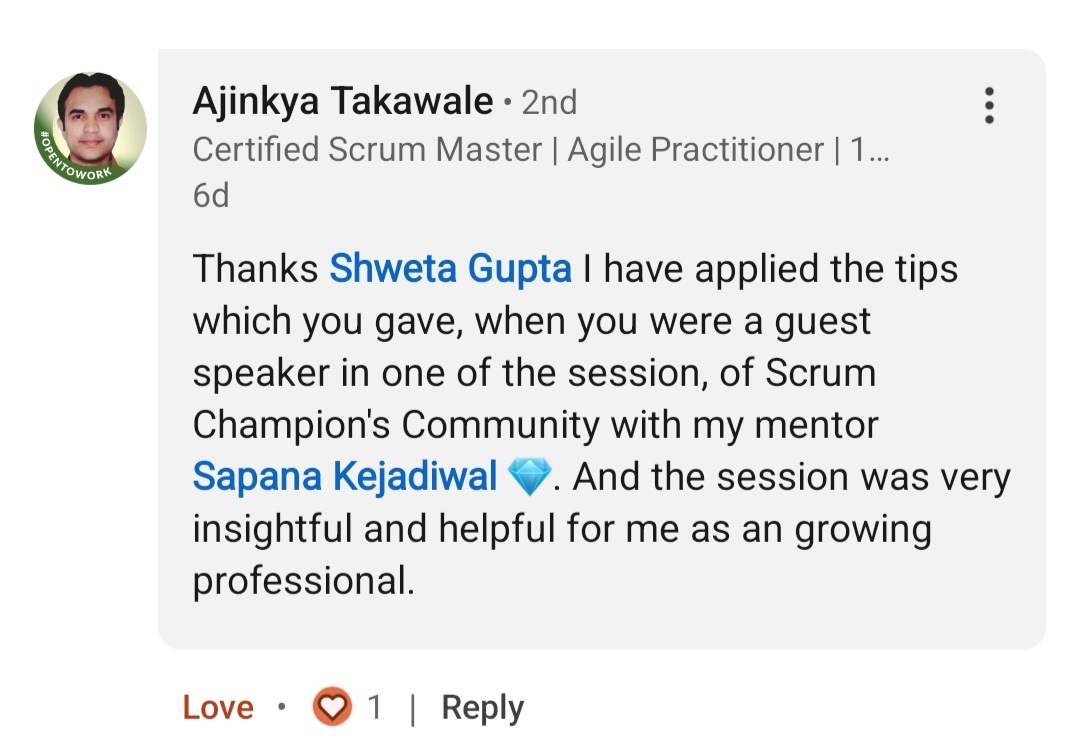1080x755 pixels.
Task: Open the three-dot comment options menu
Action: pyautogui.click(x=988, y=106)
